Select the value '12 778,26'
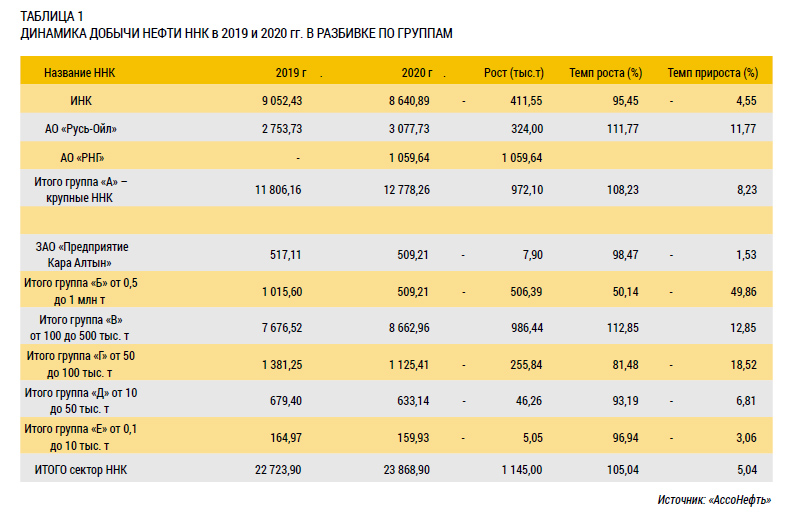 407,190
